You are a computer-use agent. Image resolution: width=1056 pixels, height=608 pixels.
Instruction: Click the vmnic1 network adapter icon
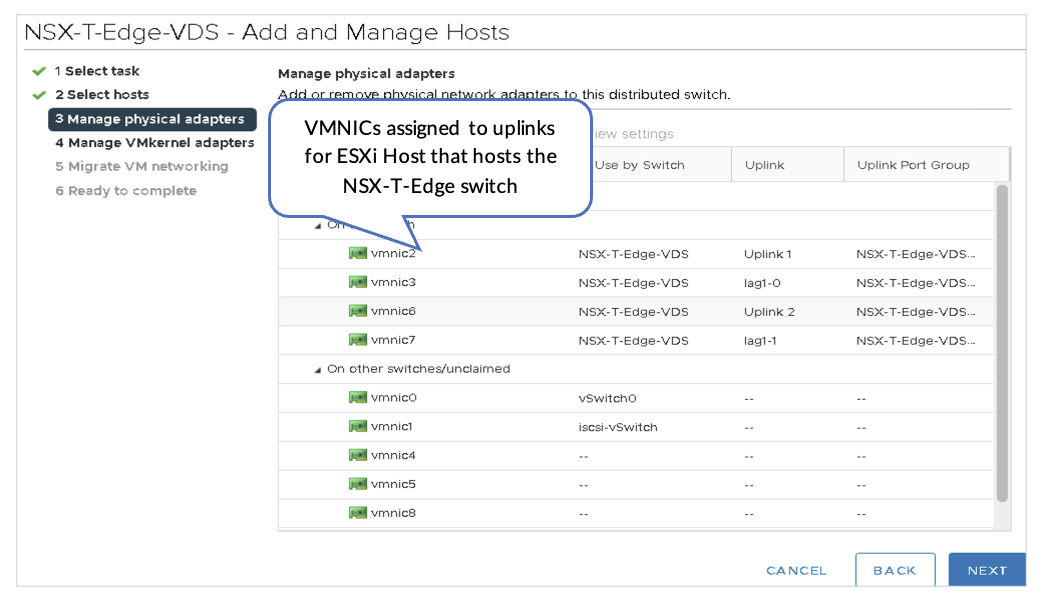(x=358, y=427)
